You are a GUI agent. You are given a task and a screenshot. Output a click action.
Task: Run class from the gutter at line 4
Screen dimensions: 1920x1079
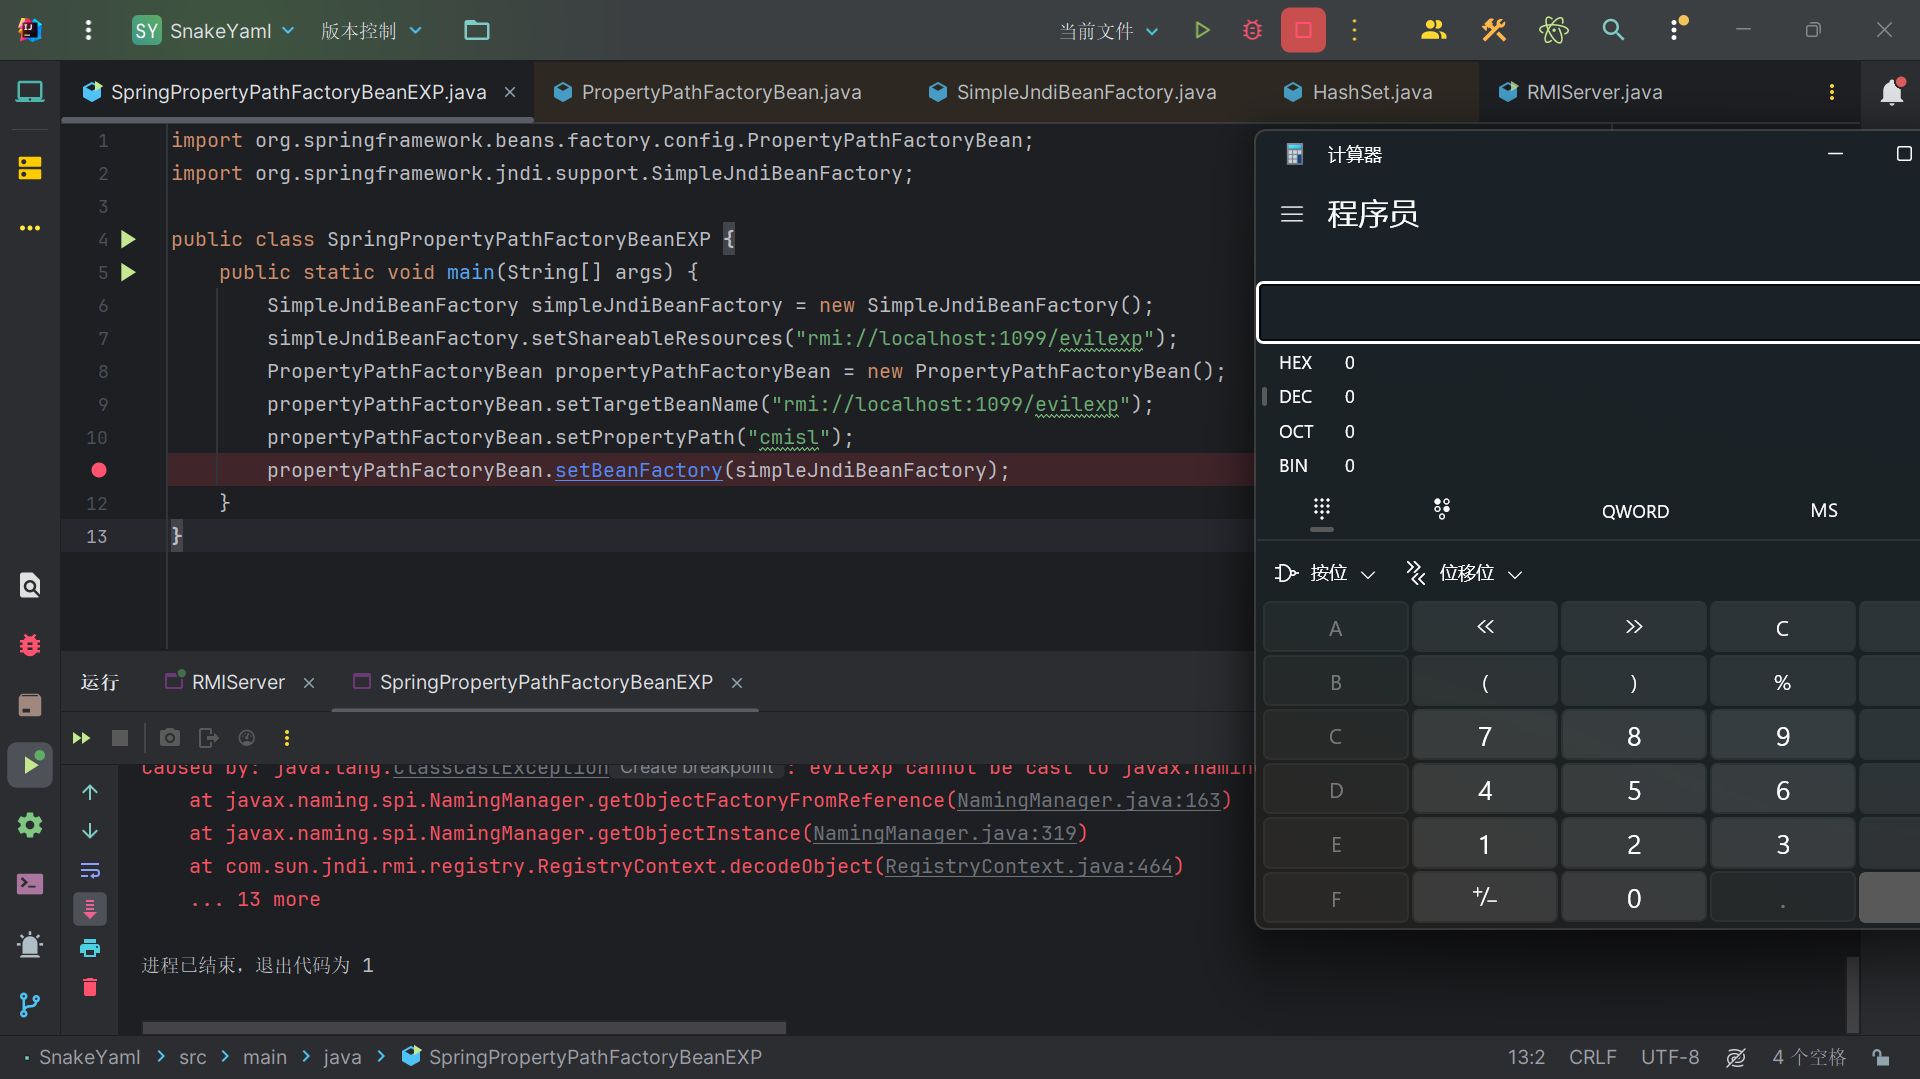point(128,239)
